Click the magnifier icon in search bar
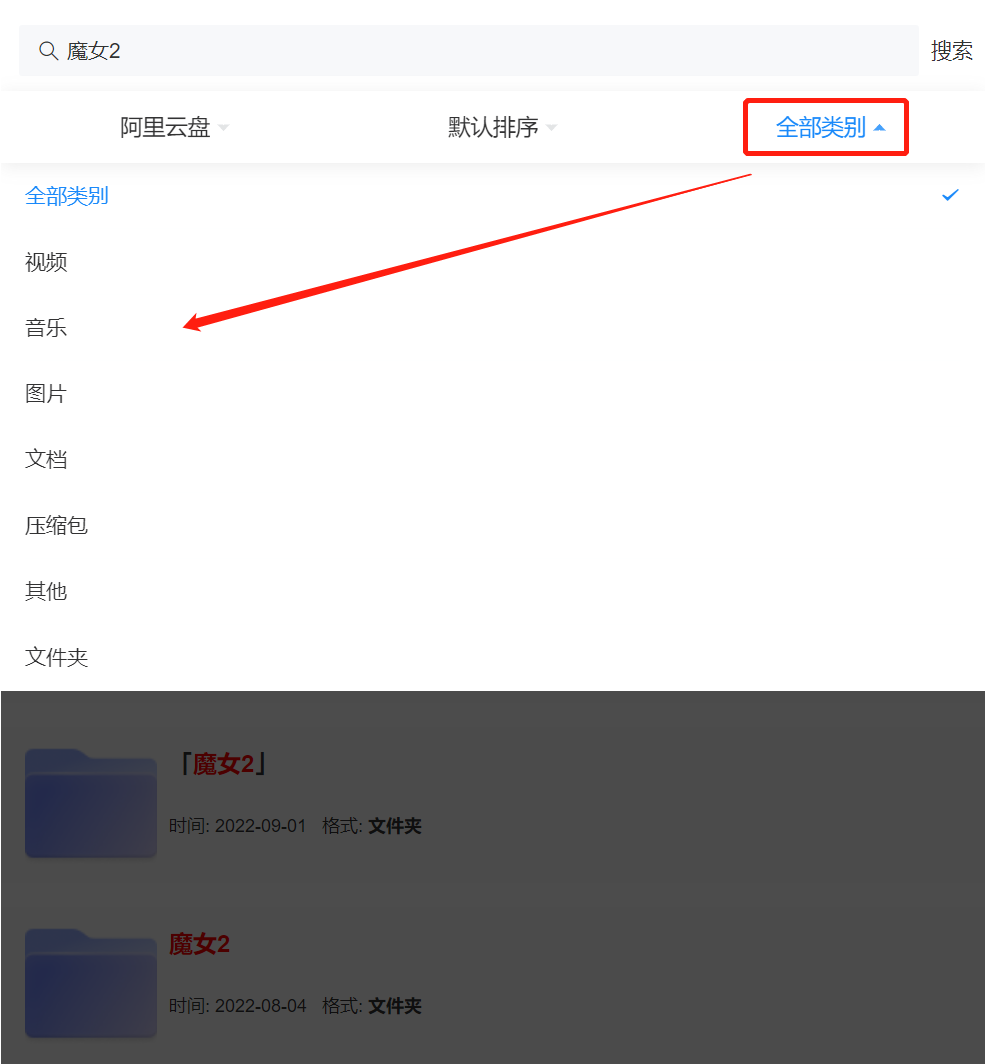This screenshot has width=985, height=1064. 48,51
